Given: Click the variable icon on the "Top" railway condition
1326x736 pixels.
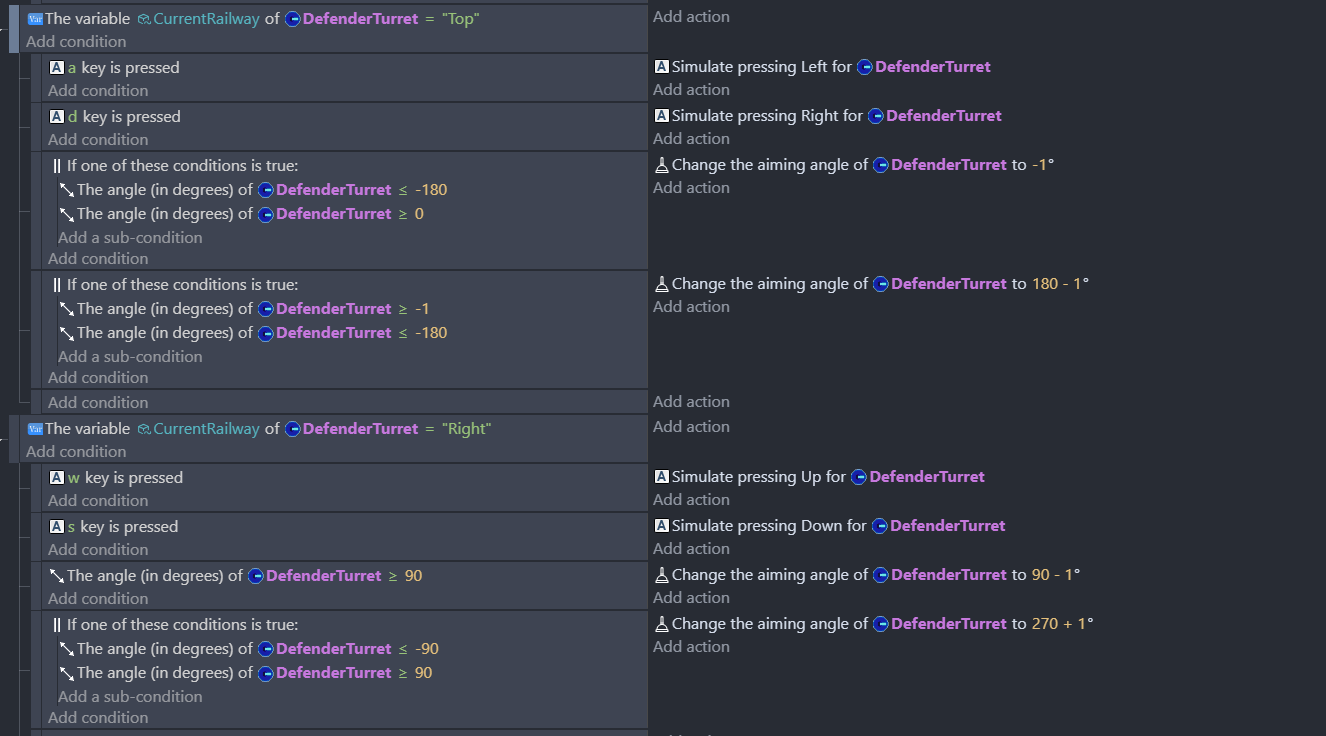Looking at the screenshot, I should click(35, 19).
